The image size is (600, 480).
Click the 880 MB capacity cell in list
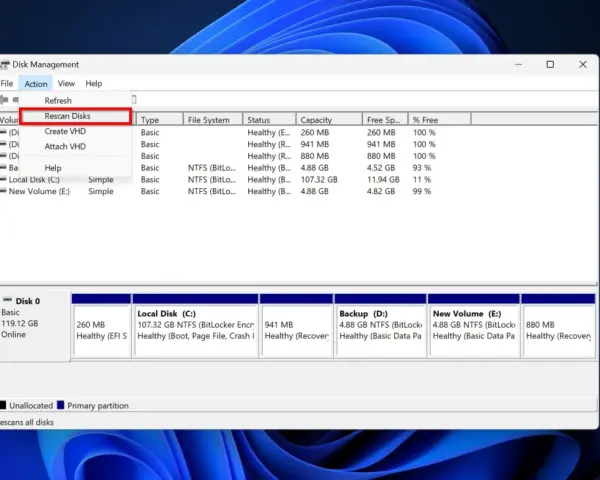point(315,156)
